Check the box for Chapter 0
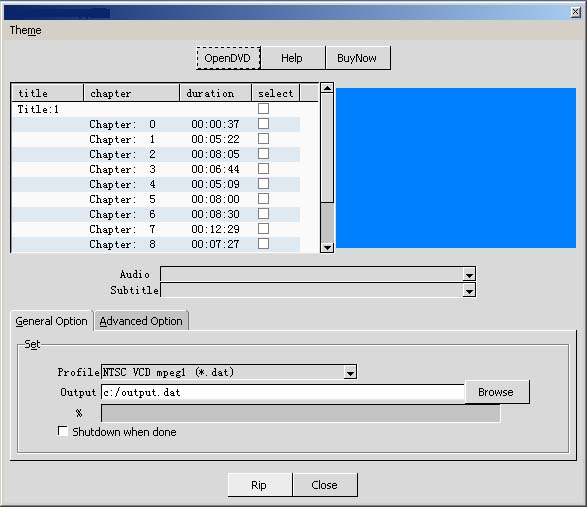Screen dimensions: 587x507 [263, 124]
